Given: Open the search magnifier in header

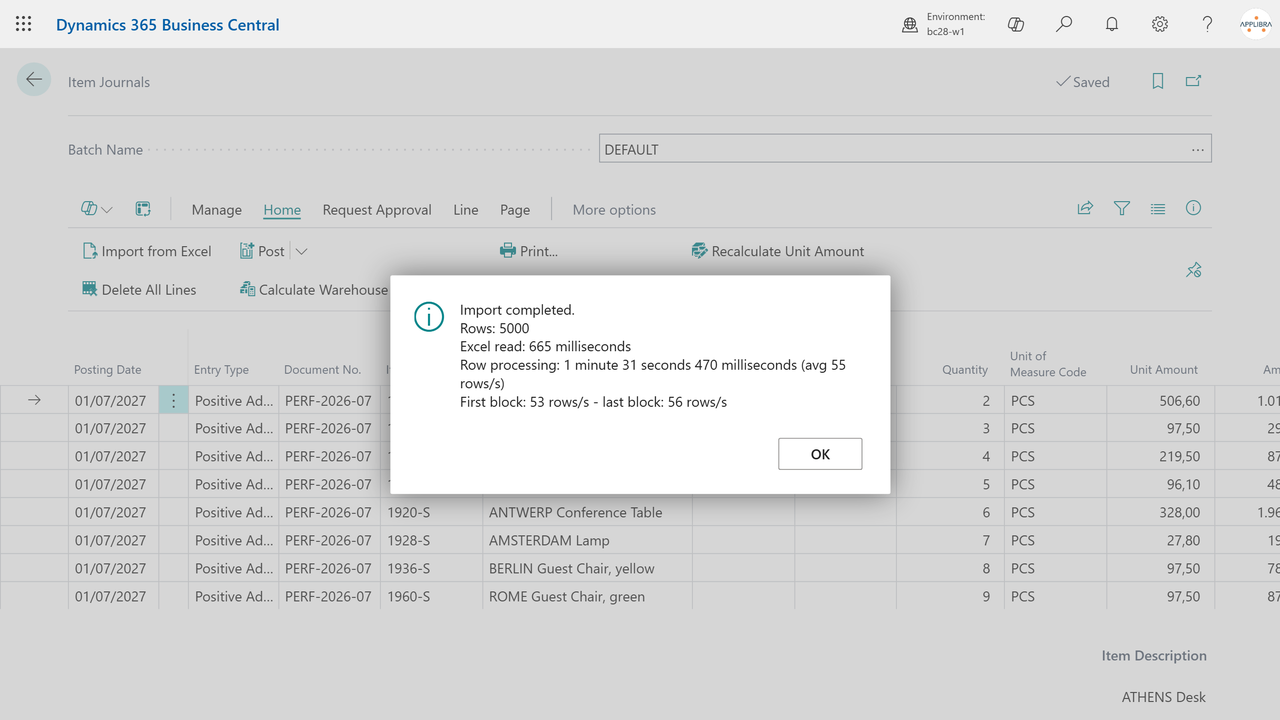Looking at the screenshot, I should pos(1064,24).
